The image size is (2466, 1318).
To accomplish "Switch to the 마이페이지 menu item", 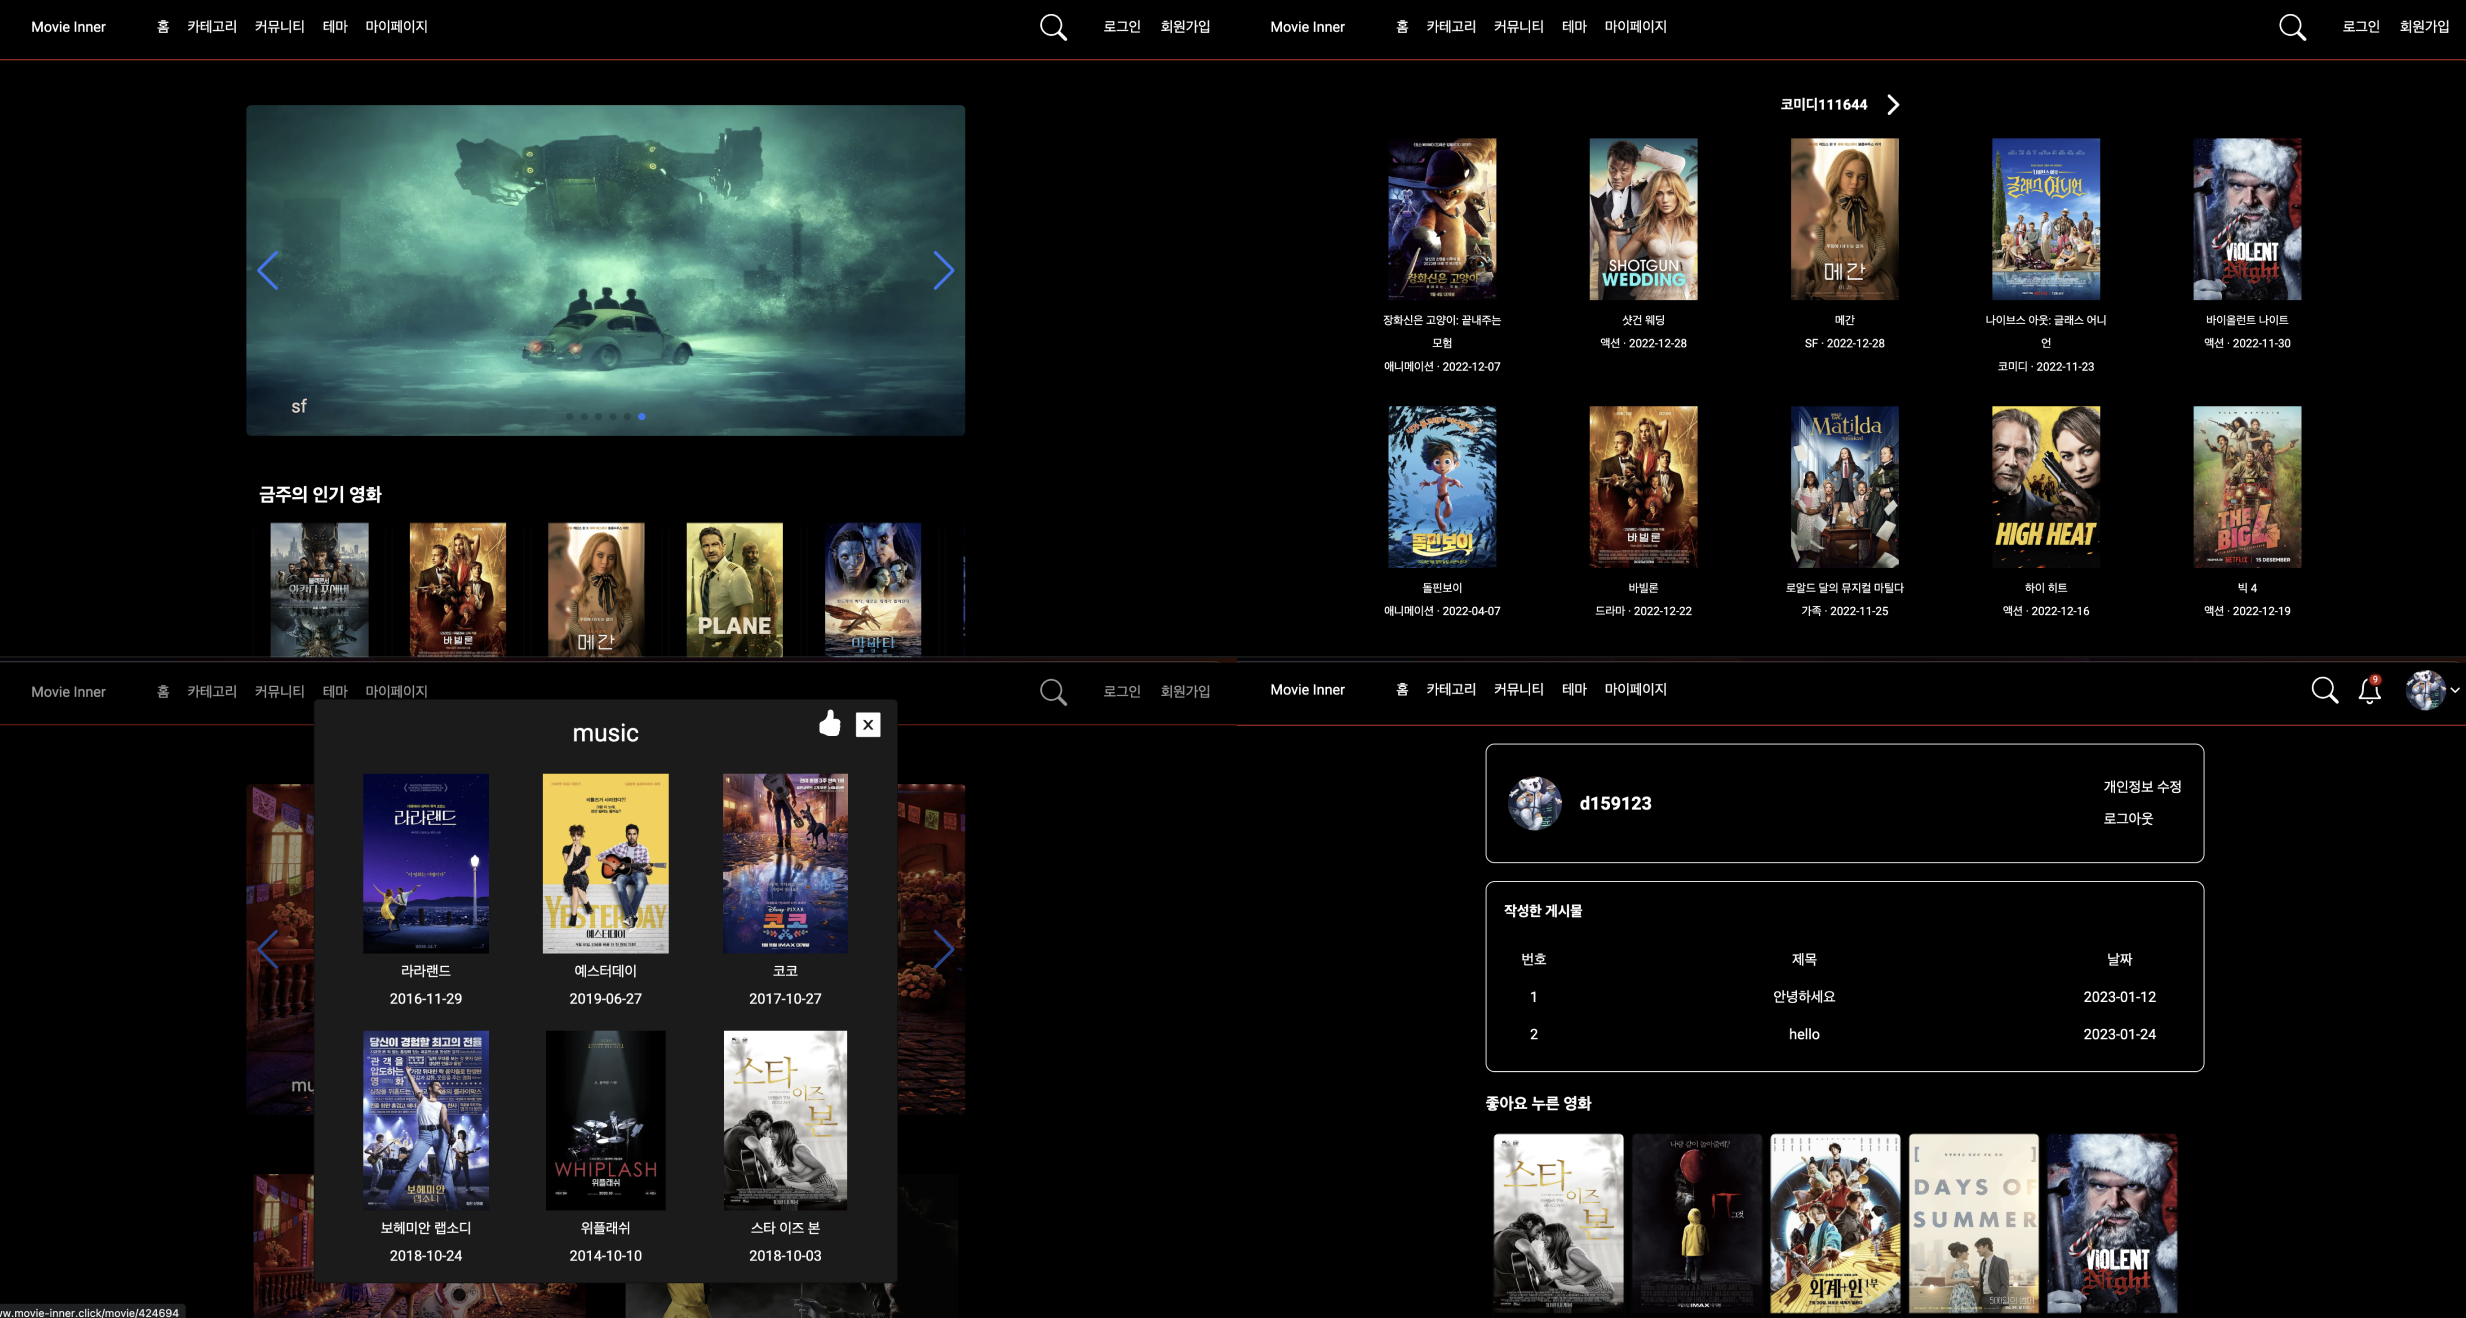I will (x=397, y=26).
